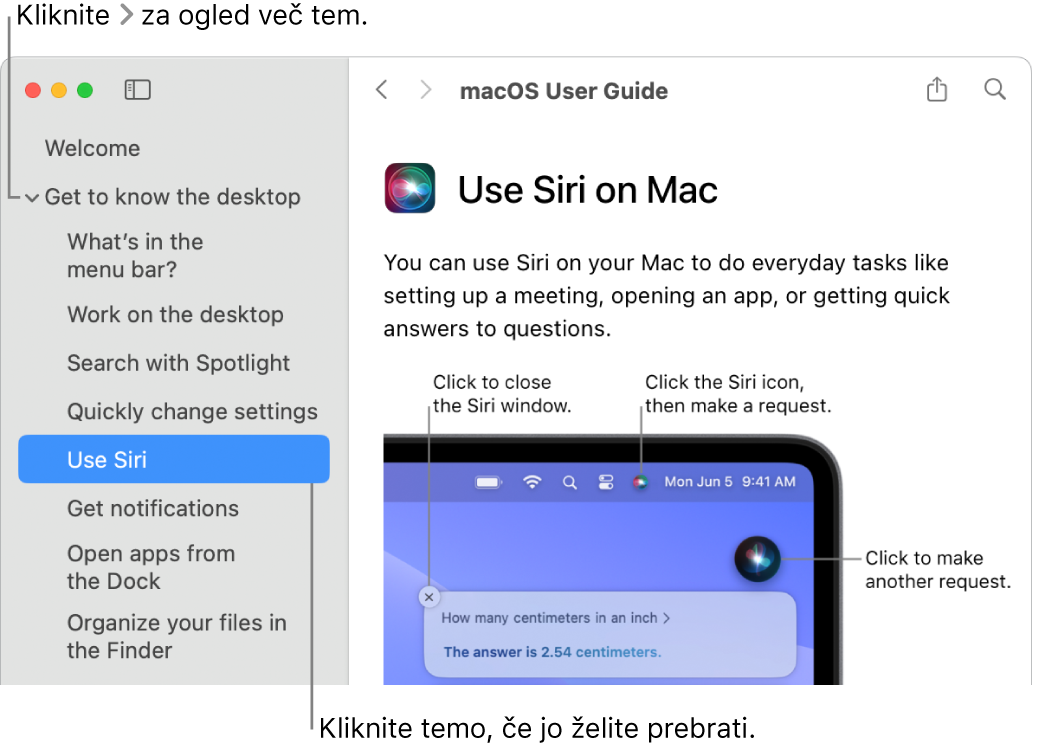
Task: Click the Control Center icon in illustration
Action: 606,482
